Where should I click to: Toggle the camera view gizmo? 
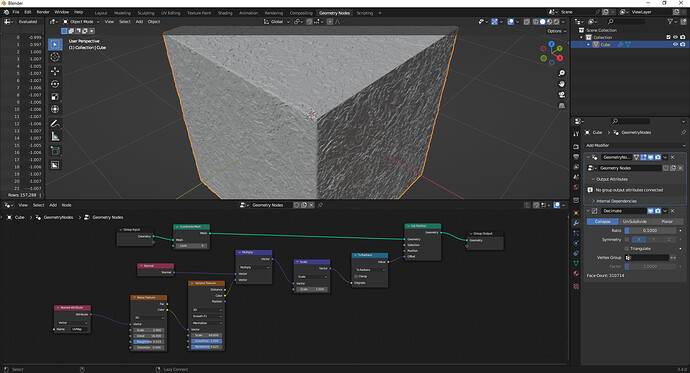pyautogui.click(x=562, y=95)
